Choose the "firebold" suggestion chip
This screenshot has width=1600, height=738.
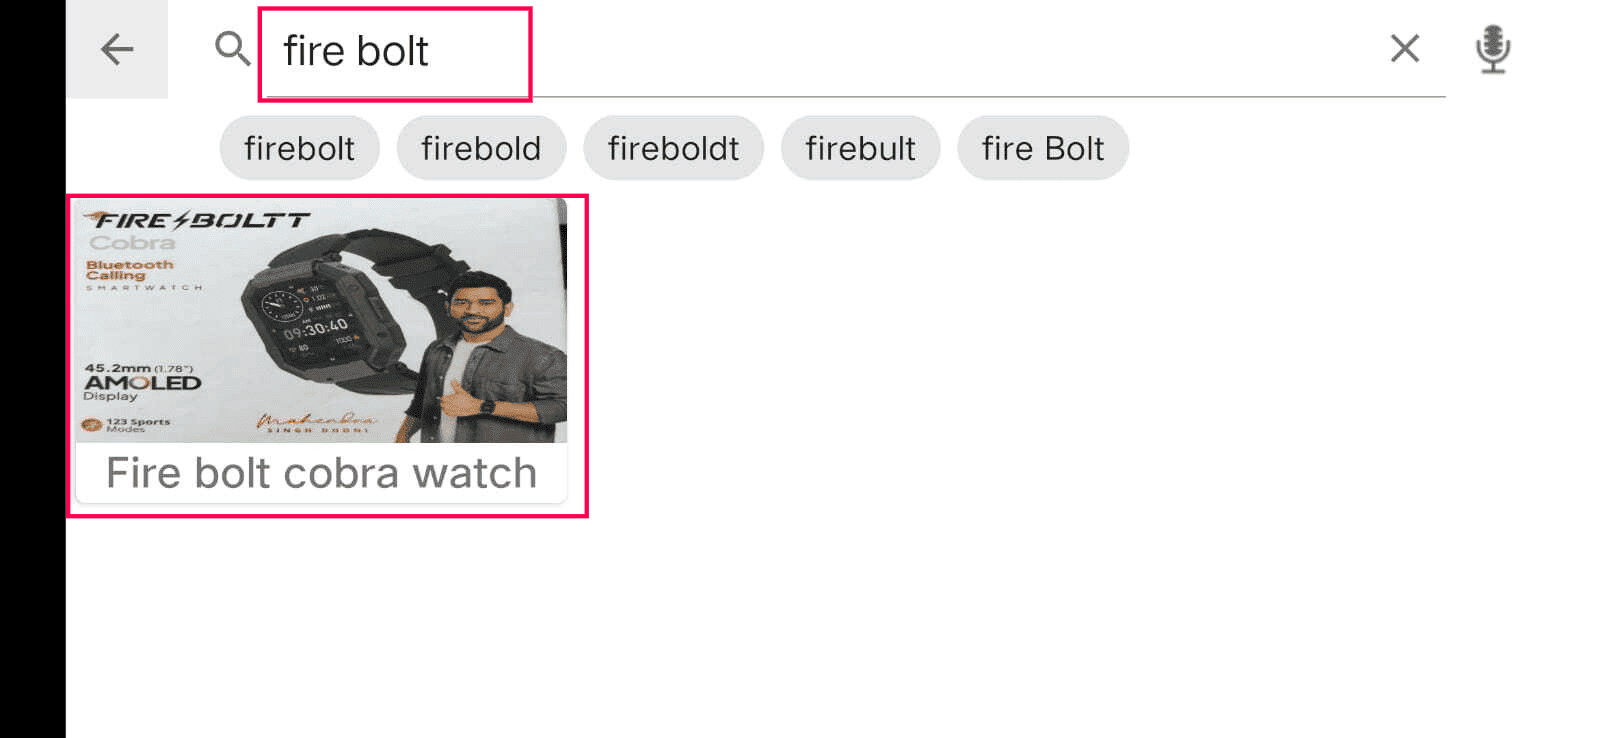481,148
